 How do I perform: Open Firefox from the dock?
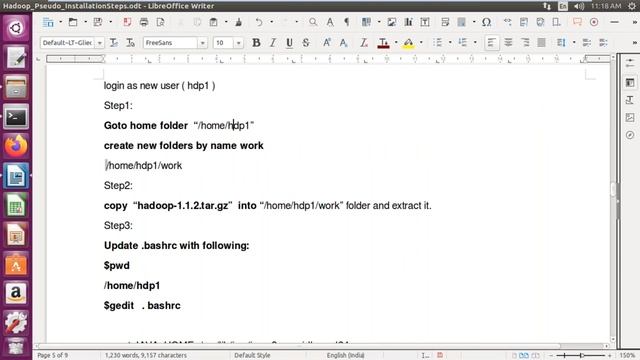(x=16, y=146)
